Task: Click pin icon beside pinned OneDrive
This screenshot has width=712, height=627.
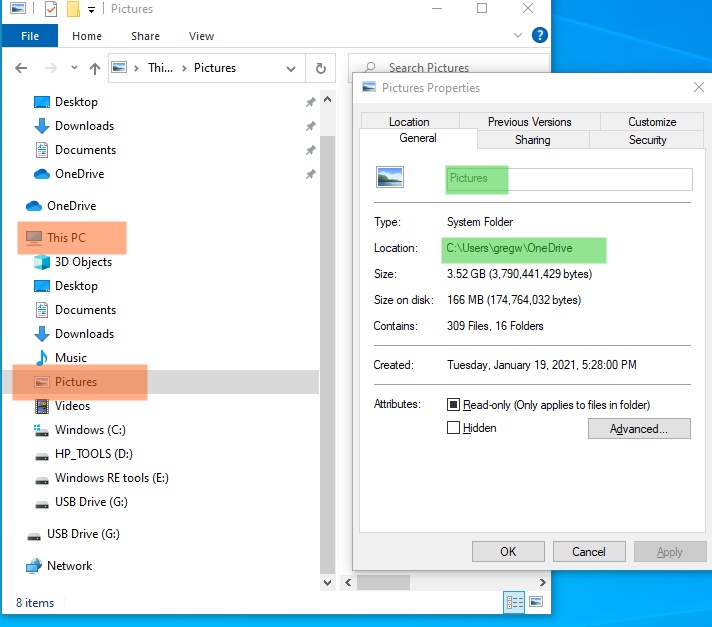Action: click(311, 174)
